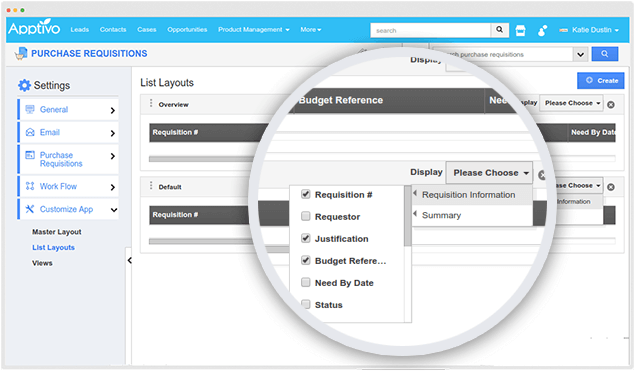Open the user contacts icon in header
635x371 pixels.
point(542,30)
